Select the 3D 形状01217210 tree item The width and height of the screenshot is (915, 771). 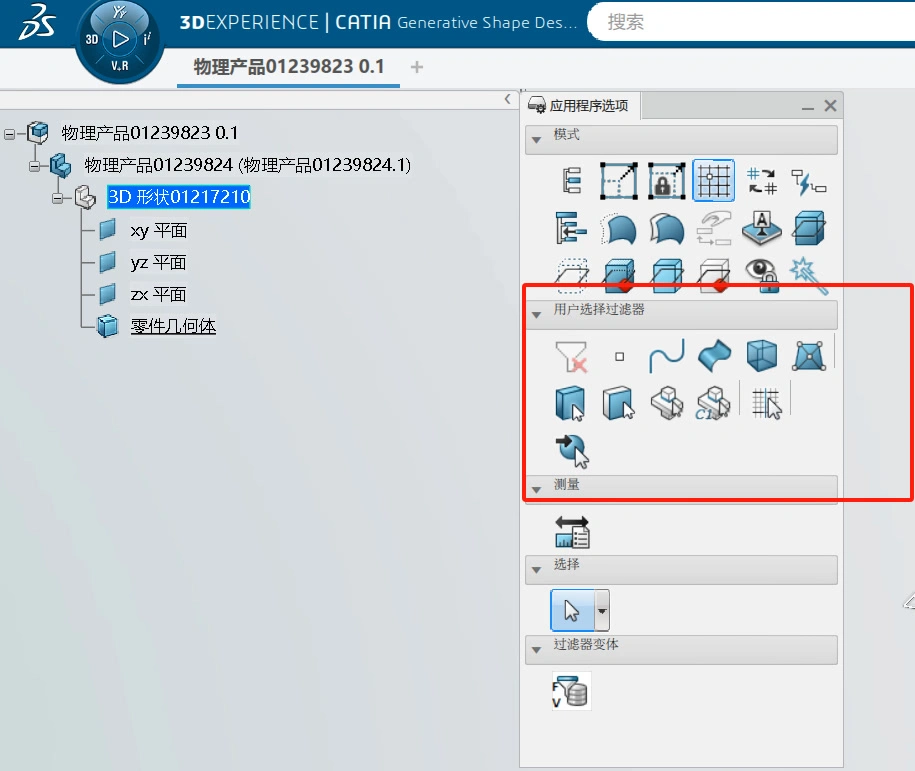pos(179,197)
